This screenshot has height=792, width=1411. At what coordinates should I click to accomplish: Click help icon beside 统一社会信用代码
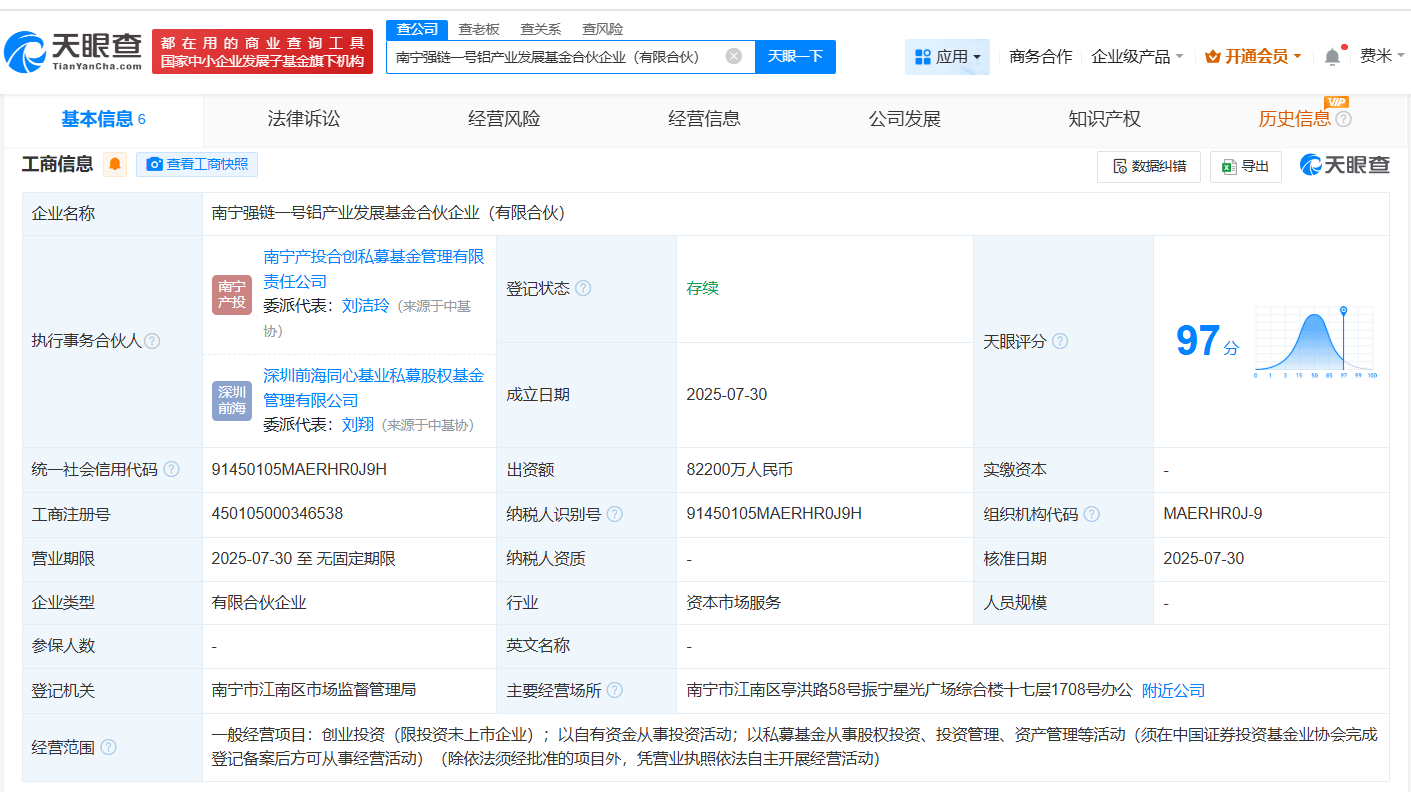click(172, 470)
